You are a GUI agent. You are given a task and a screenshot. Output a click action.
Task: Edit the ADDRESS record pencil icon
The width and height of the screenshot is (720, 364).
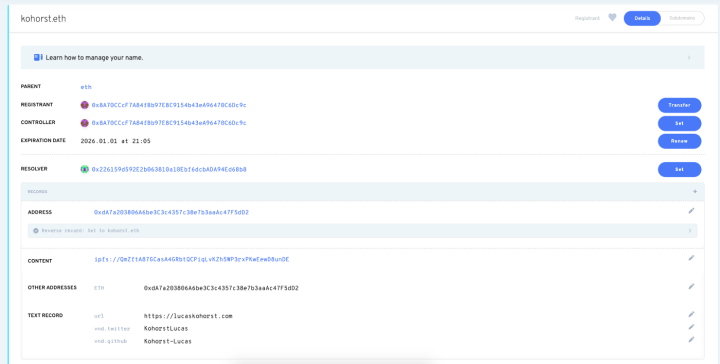tap(691, 211)
